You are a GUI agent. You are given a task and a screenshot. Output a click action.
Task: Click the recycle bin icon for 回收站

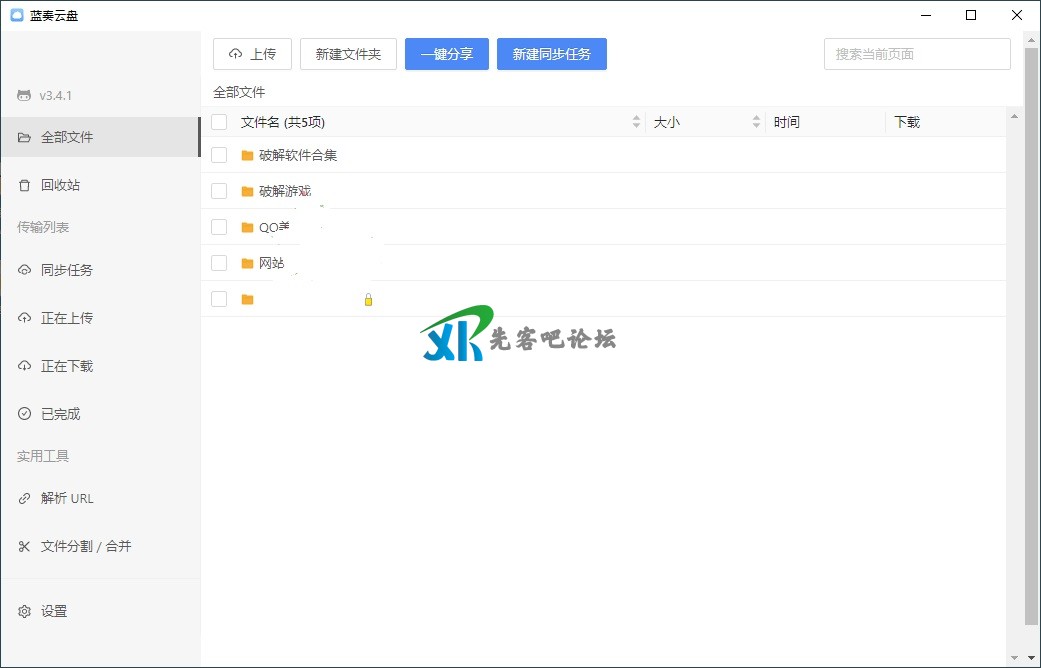(25, 185)
